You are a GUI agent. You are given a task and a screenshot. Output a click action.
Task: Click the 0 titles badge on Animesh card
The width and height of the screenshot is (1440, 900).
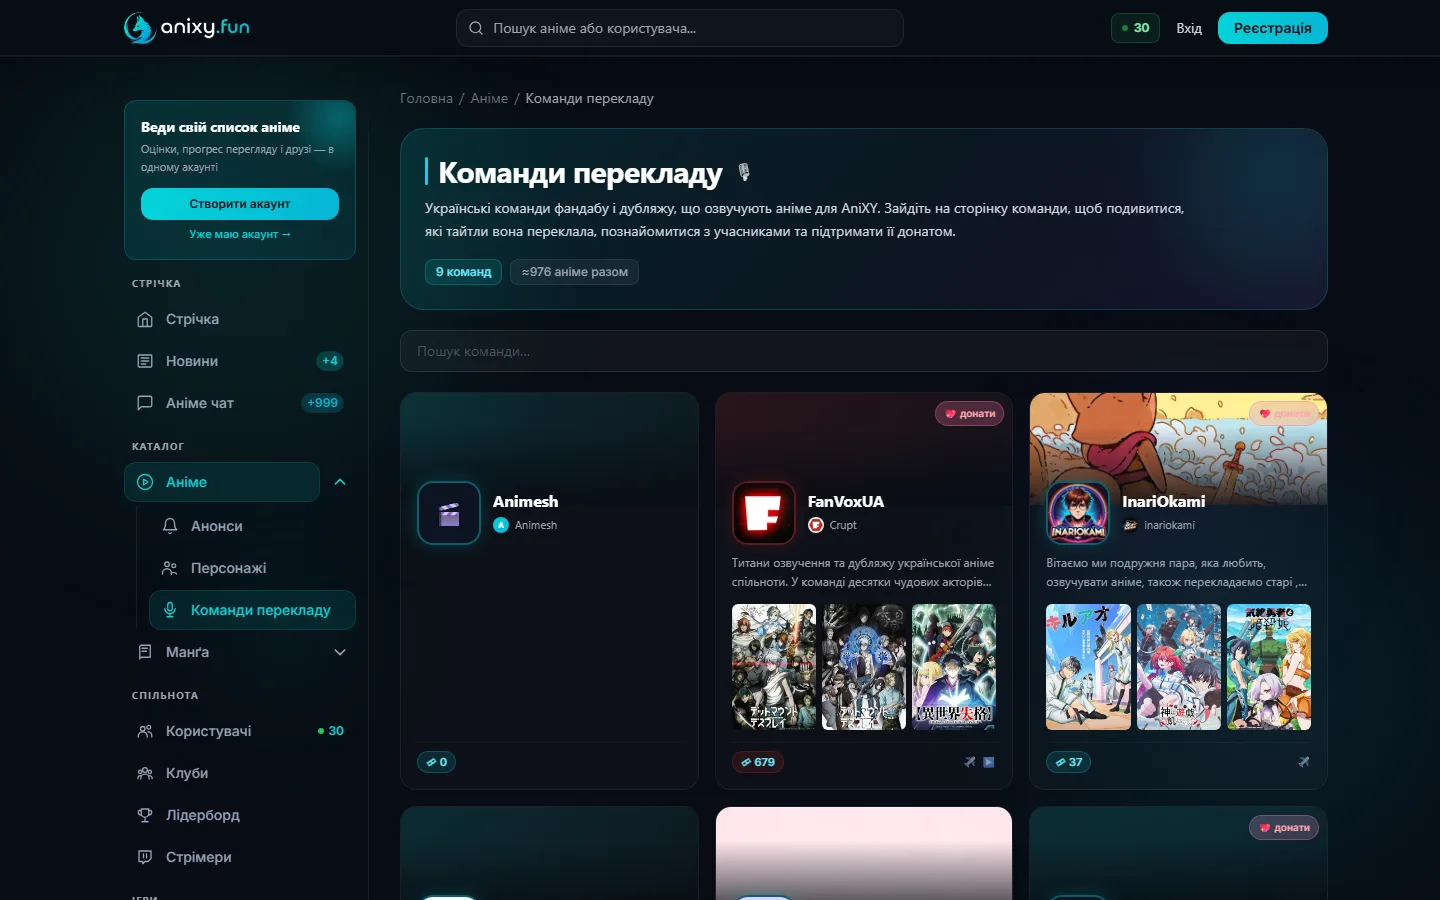pyautogui.click(x=437, y=762)
